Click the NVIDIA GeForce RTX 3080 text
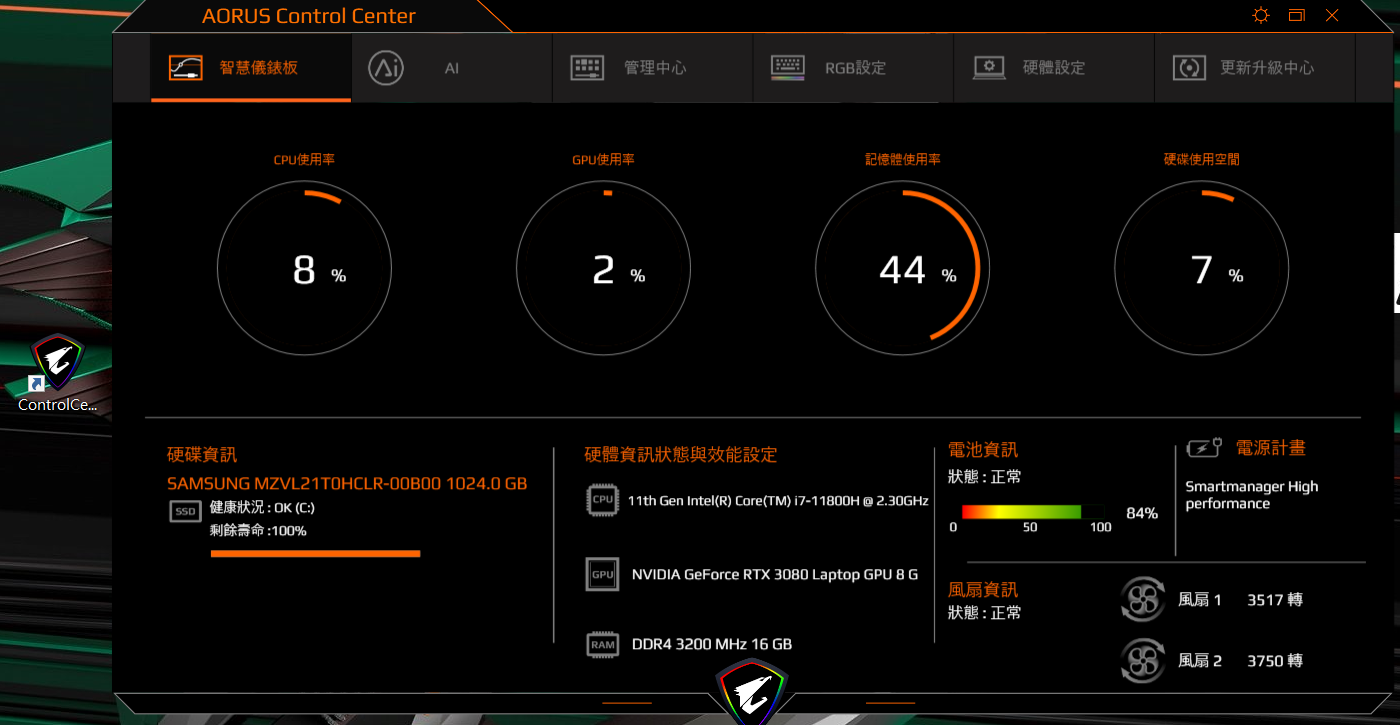Viewport: 1400px width, 725px height. pos(775,575)
